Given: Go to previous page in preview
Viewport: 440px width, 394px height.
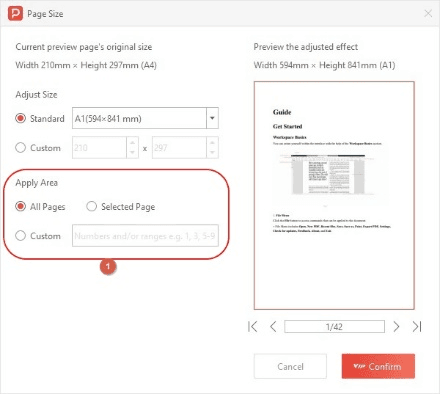Looking at the screenshot, I should (273, 327).
